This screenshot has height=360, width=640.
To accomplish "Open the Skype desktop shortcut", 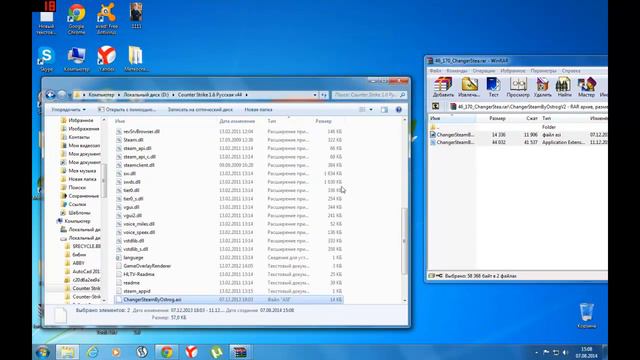I will pos(46,59).
